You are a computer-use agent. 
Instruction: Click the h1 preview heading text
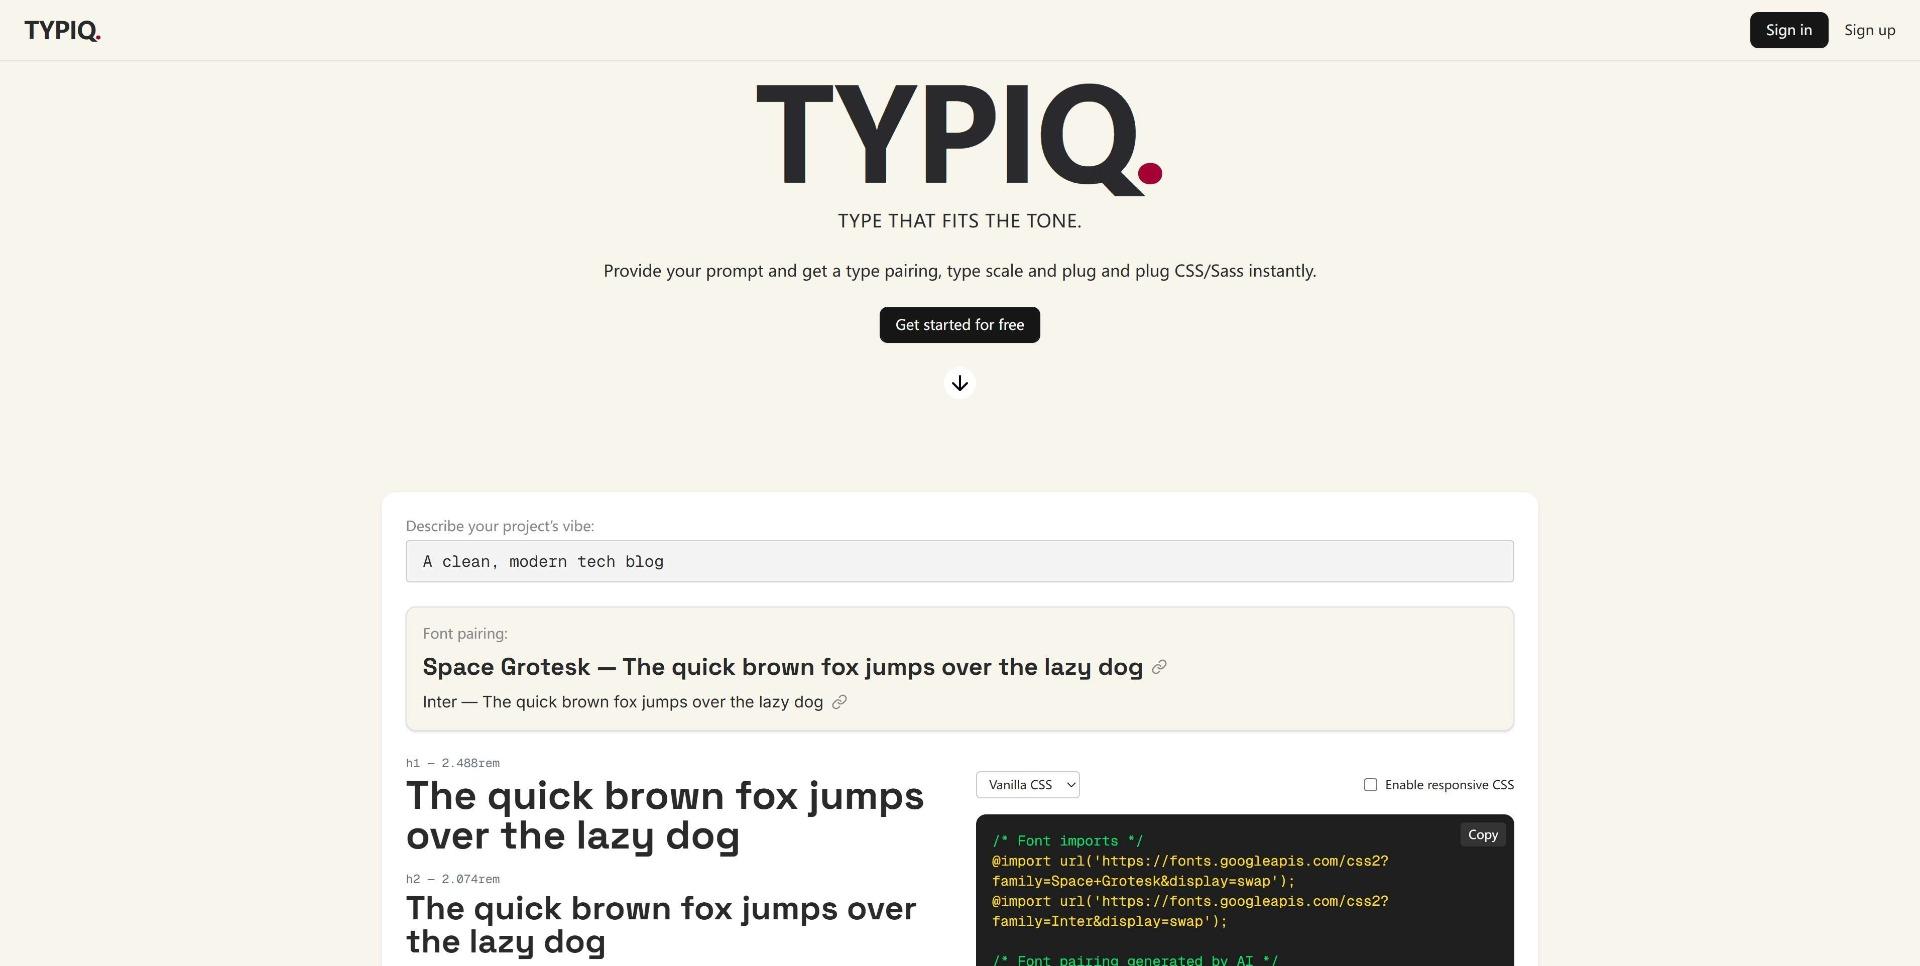(664, 816)
